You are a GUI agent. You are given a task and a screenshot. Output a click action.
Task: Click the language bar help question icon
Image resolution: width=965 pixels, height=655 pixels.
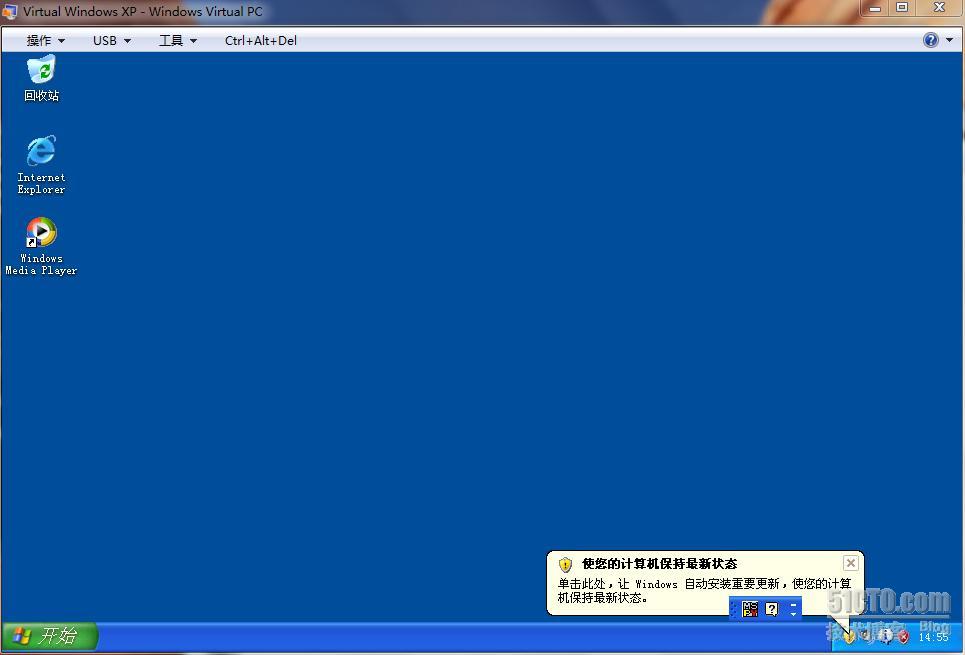[x=772, y=609]
